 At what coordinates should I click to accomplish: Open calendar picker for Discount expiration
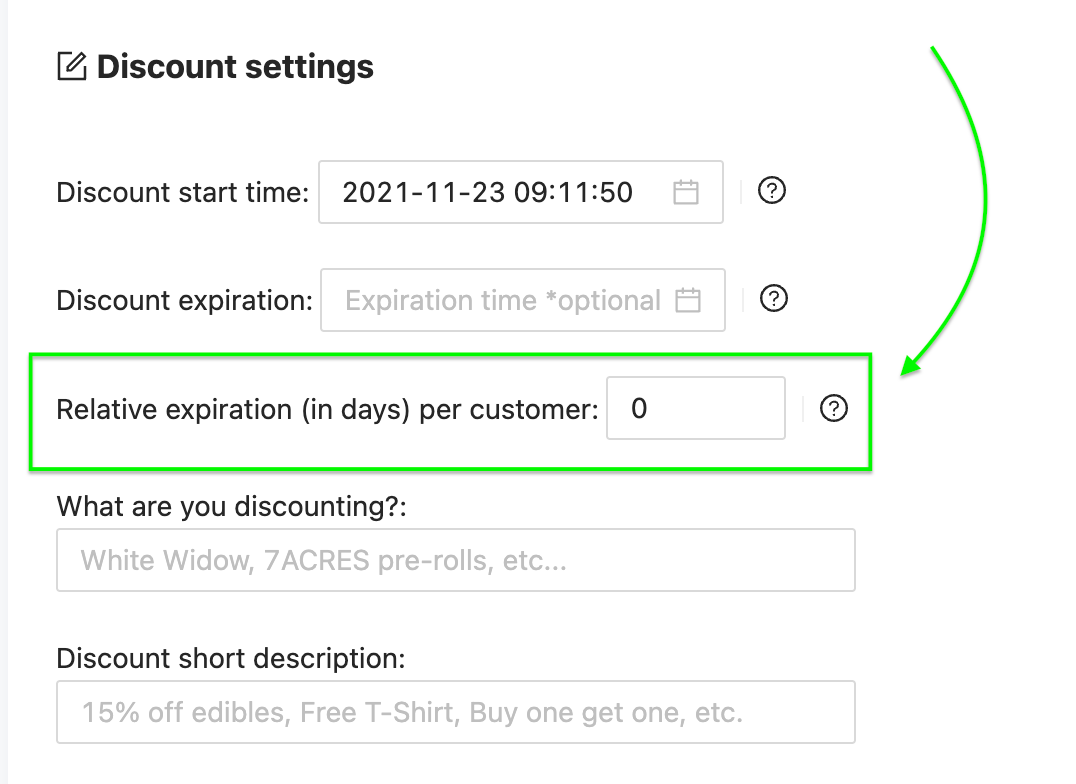(688, 300)
